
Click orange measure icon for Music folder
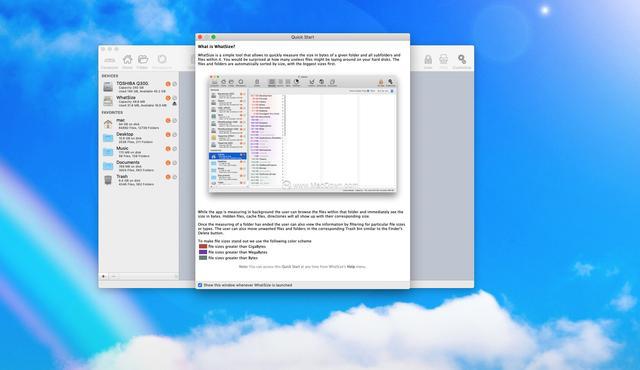click(x=168, y=148)
